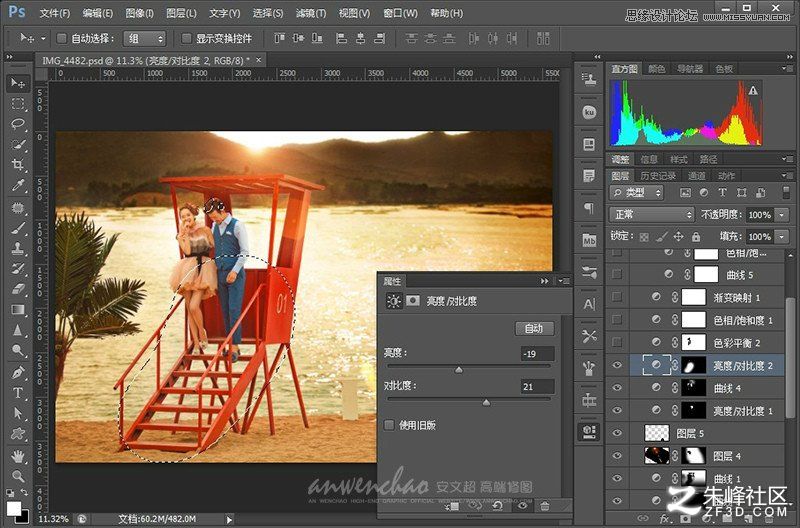
Task: Select the Move tool in toolbox
Action: pos(18,83)
